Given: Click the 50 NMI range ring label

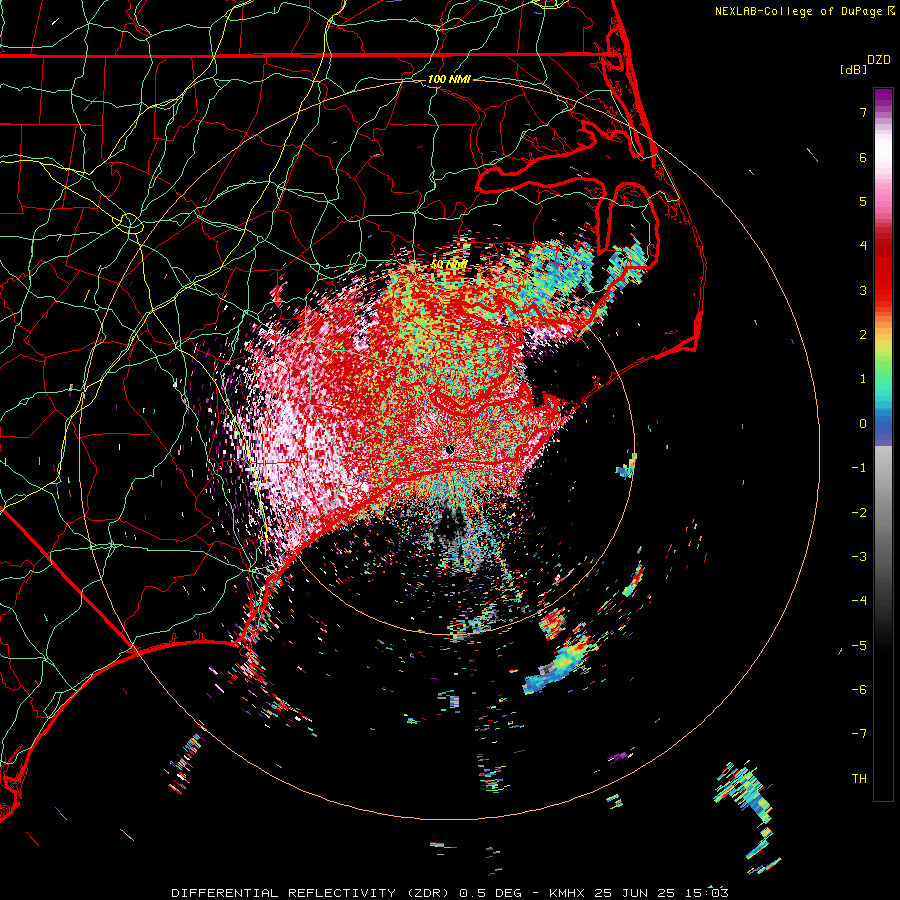Looking at the screenshot, I should (x=449, y=265).
